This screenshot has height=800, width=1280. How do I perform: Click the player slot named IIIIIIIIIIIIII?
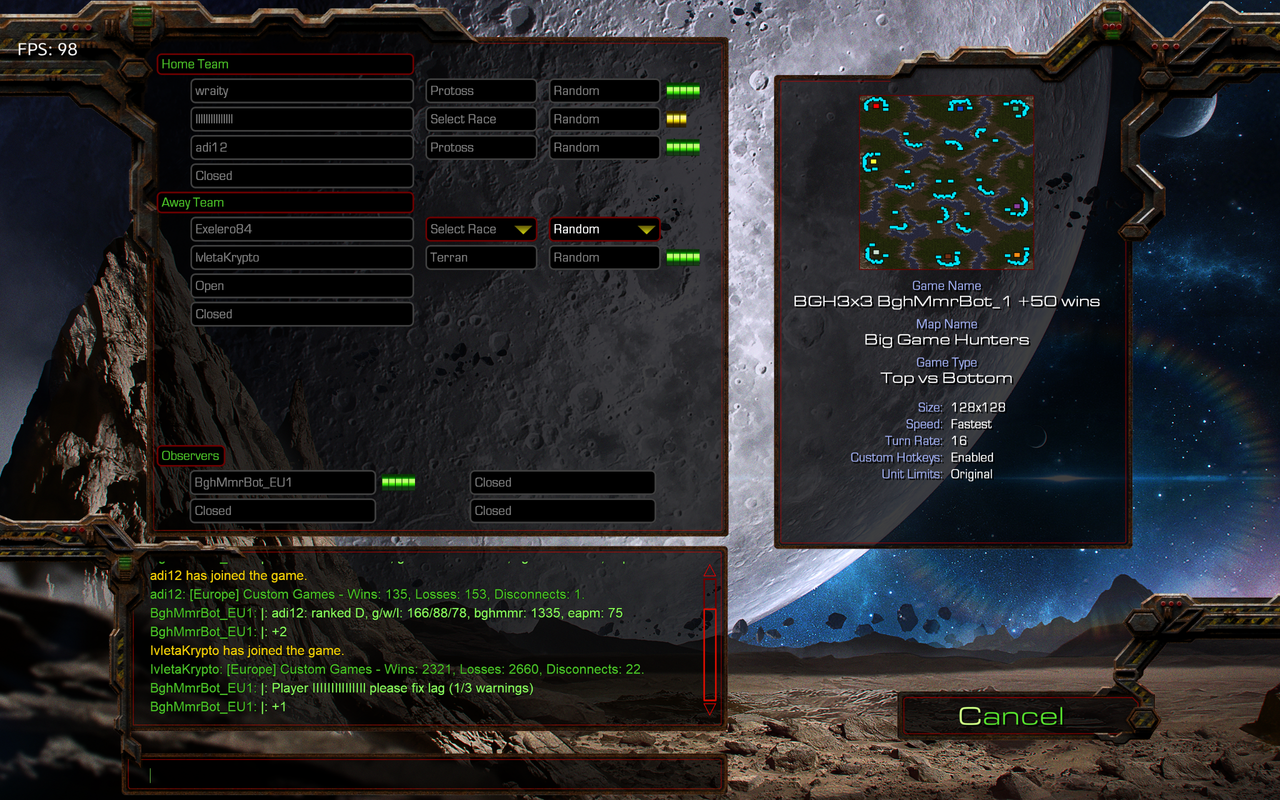pyautogui.click(x=302, y=119)
